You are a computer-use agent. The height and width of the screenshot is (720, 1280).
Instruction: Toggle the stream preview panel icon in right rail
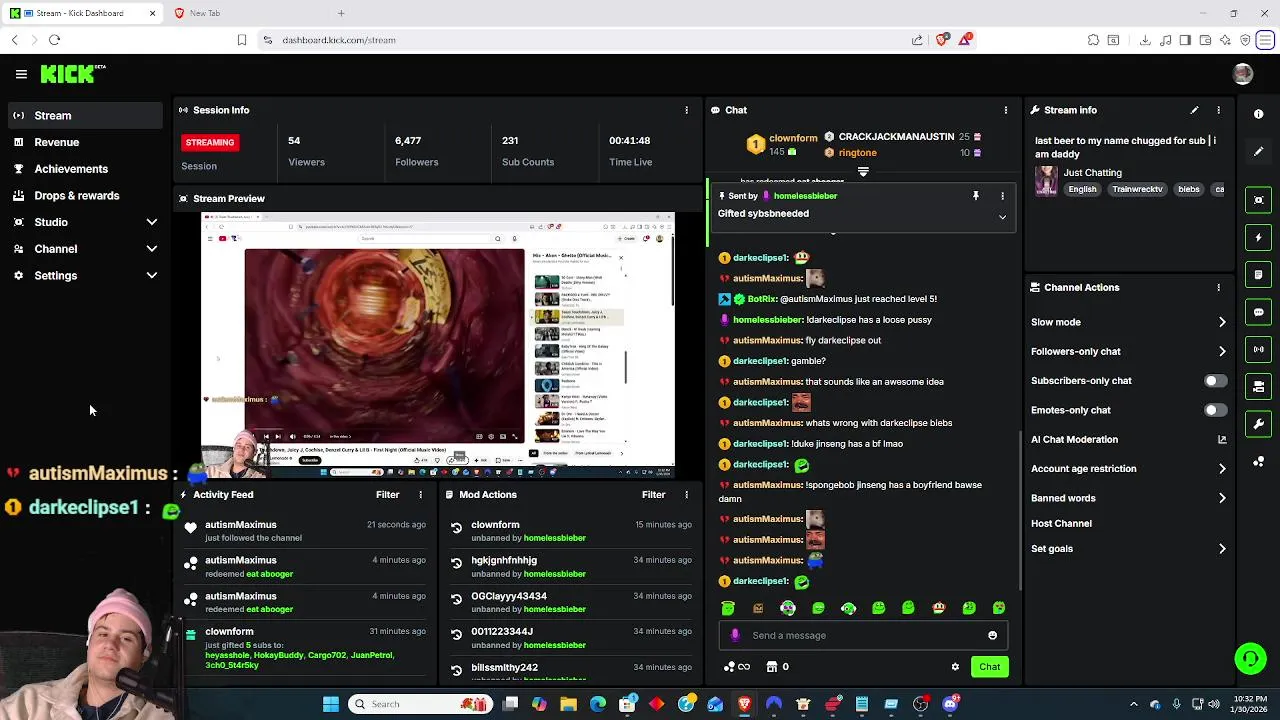click(1259, 200)
